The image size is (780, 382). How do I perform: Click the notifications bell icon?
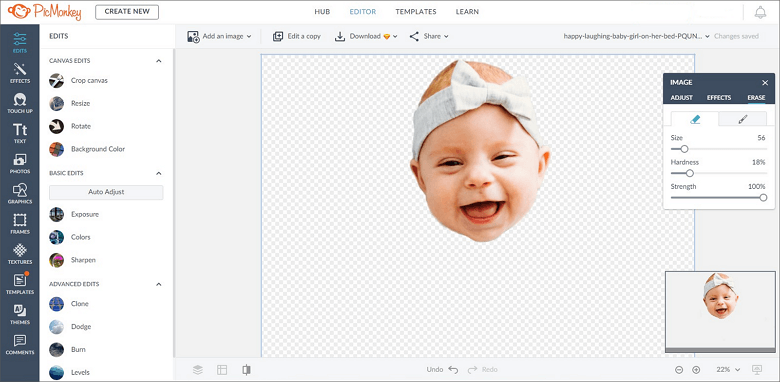pyautogui.click(x=760, y=12)
